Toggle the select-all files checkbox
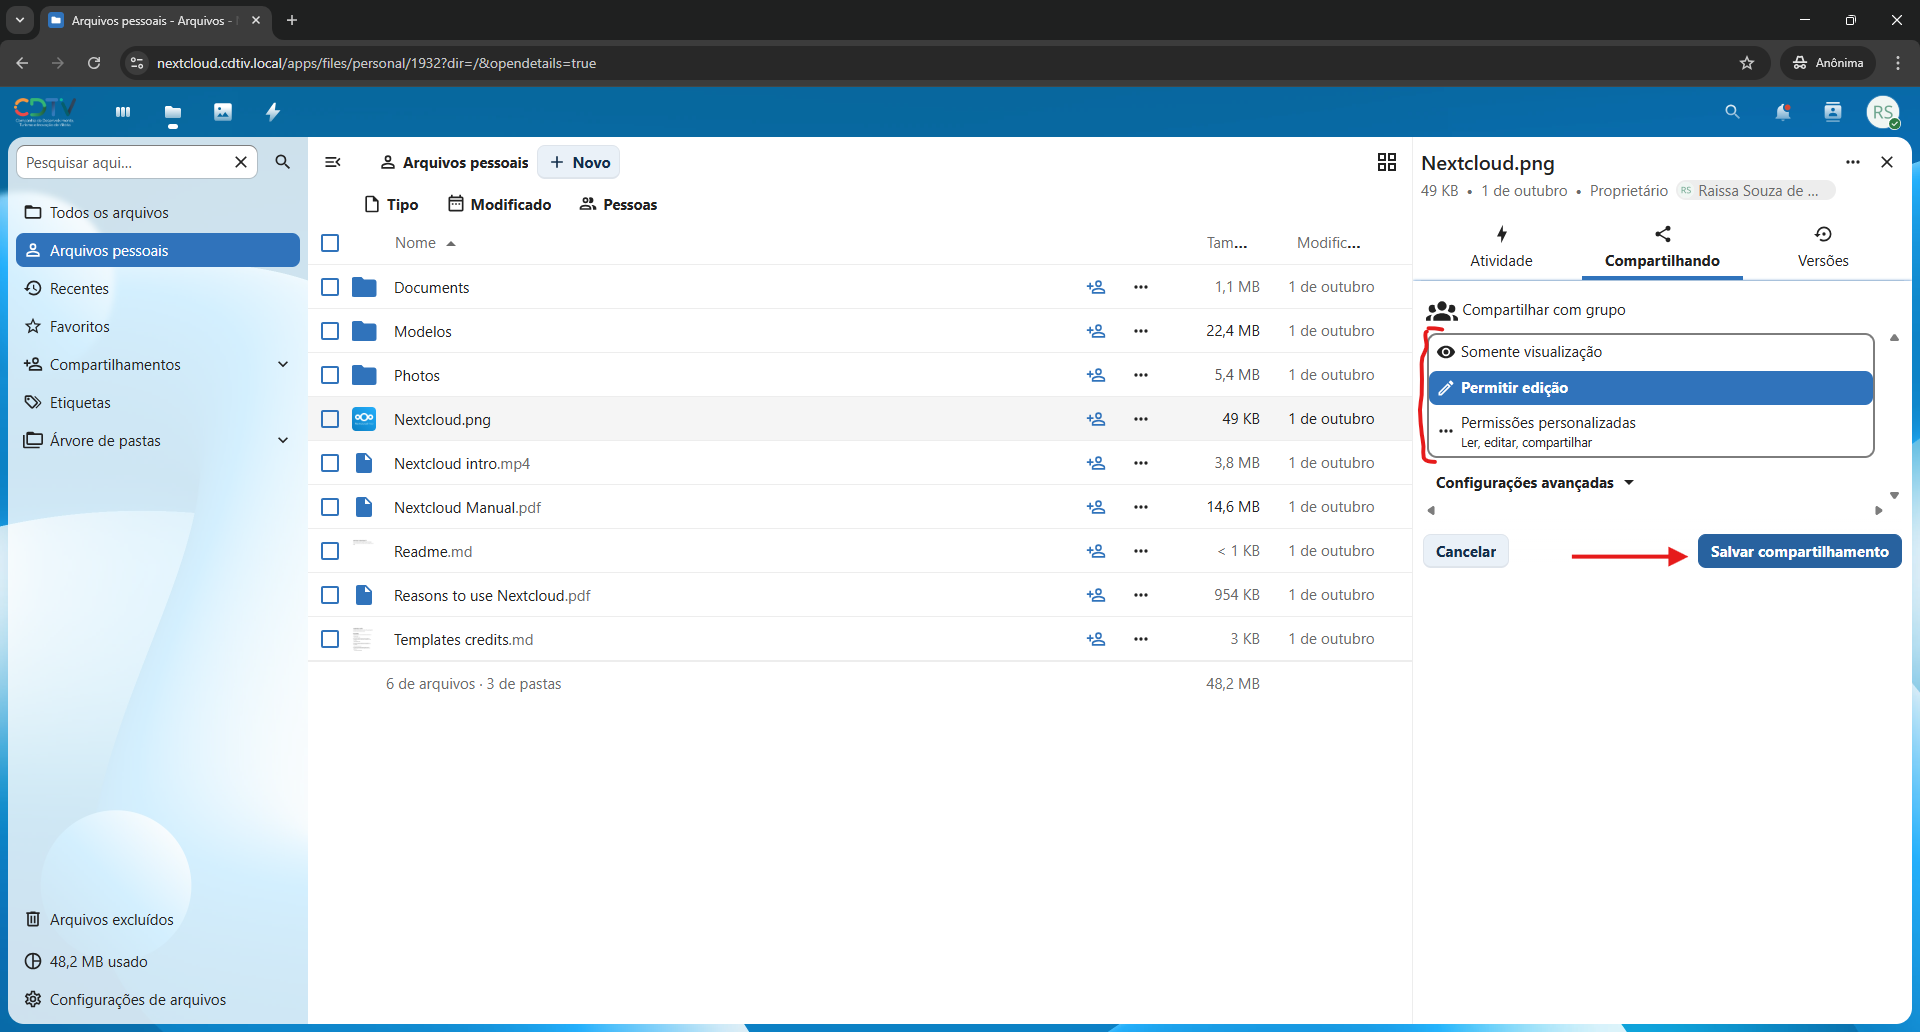This screenshot has width=1920, height=1032. click(330, 243)
